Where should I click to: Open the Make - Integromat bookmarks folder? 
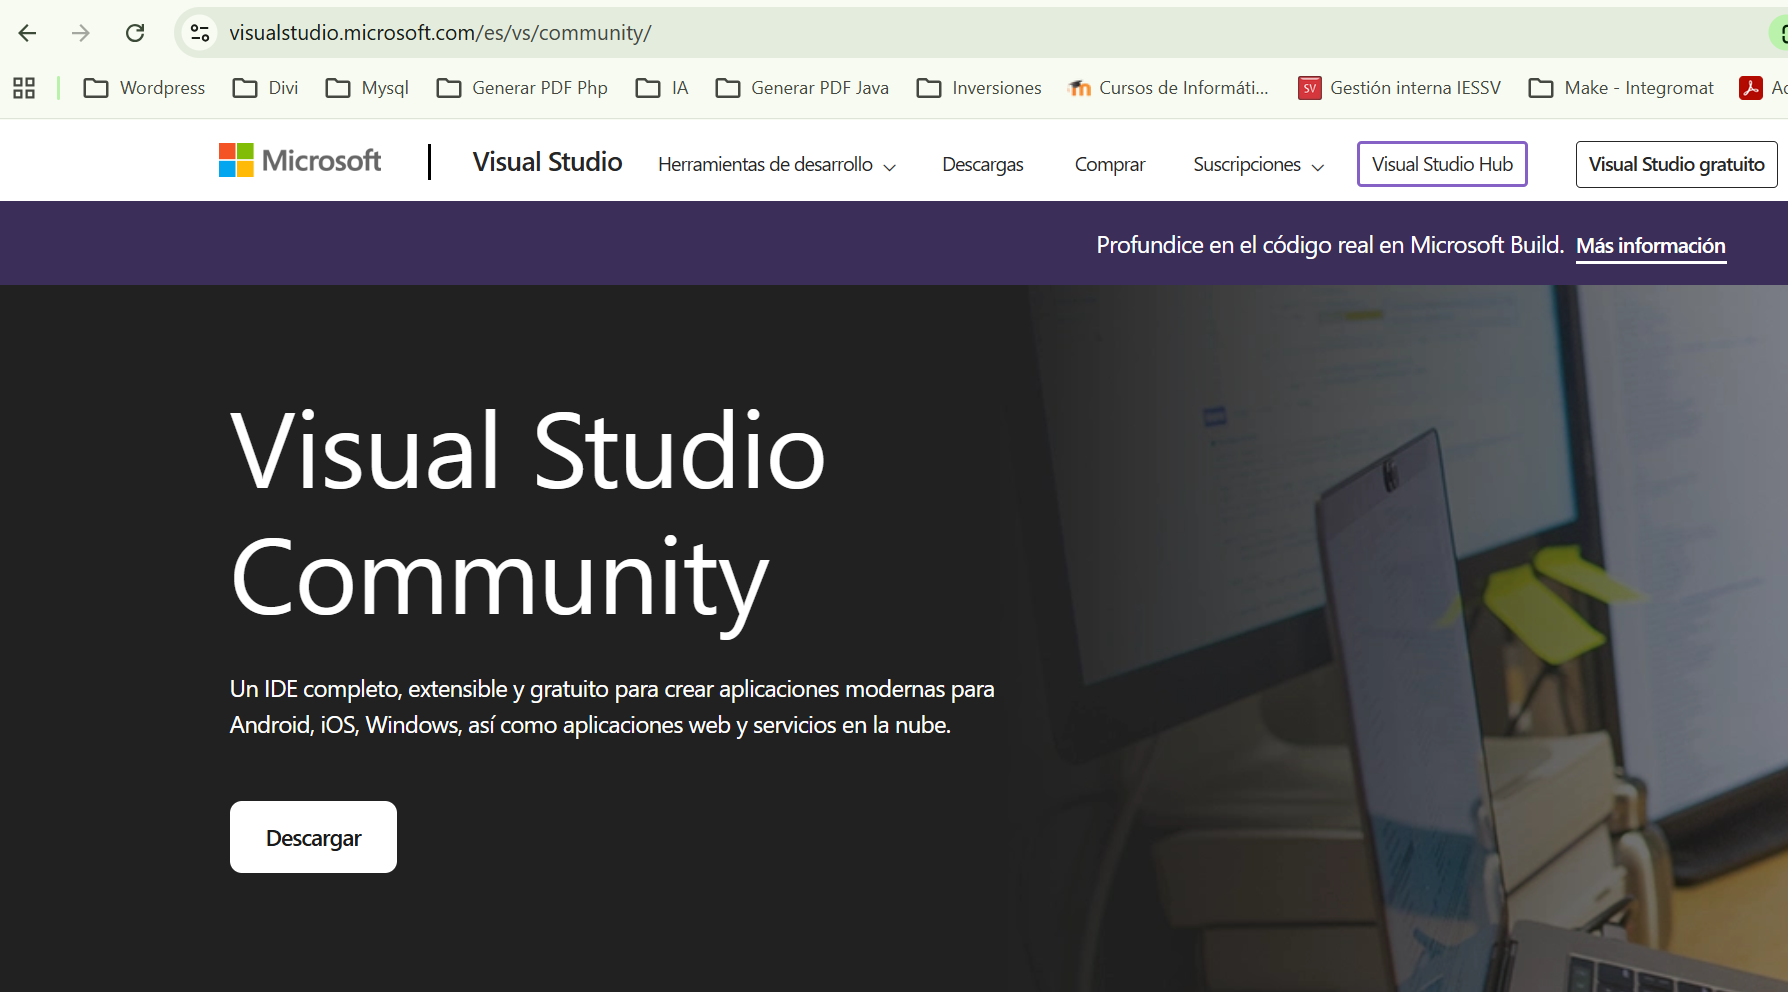[x=1619, y=88]
